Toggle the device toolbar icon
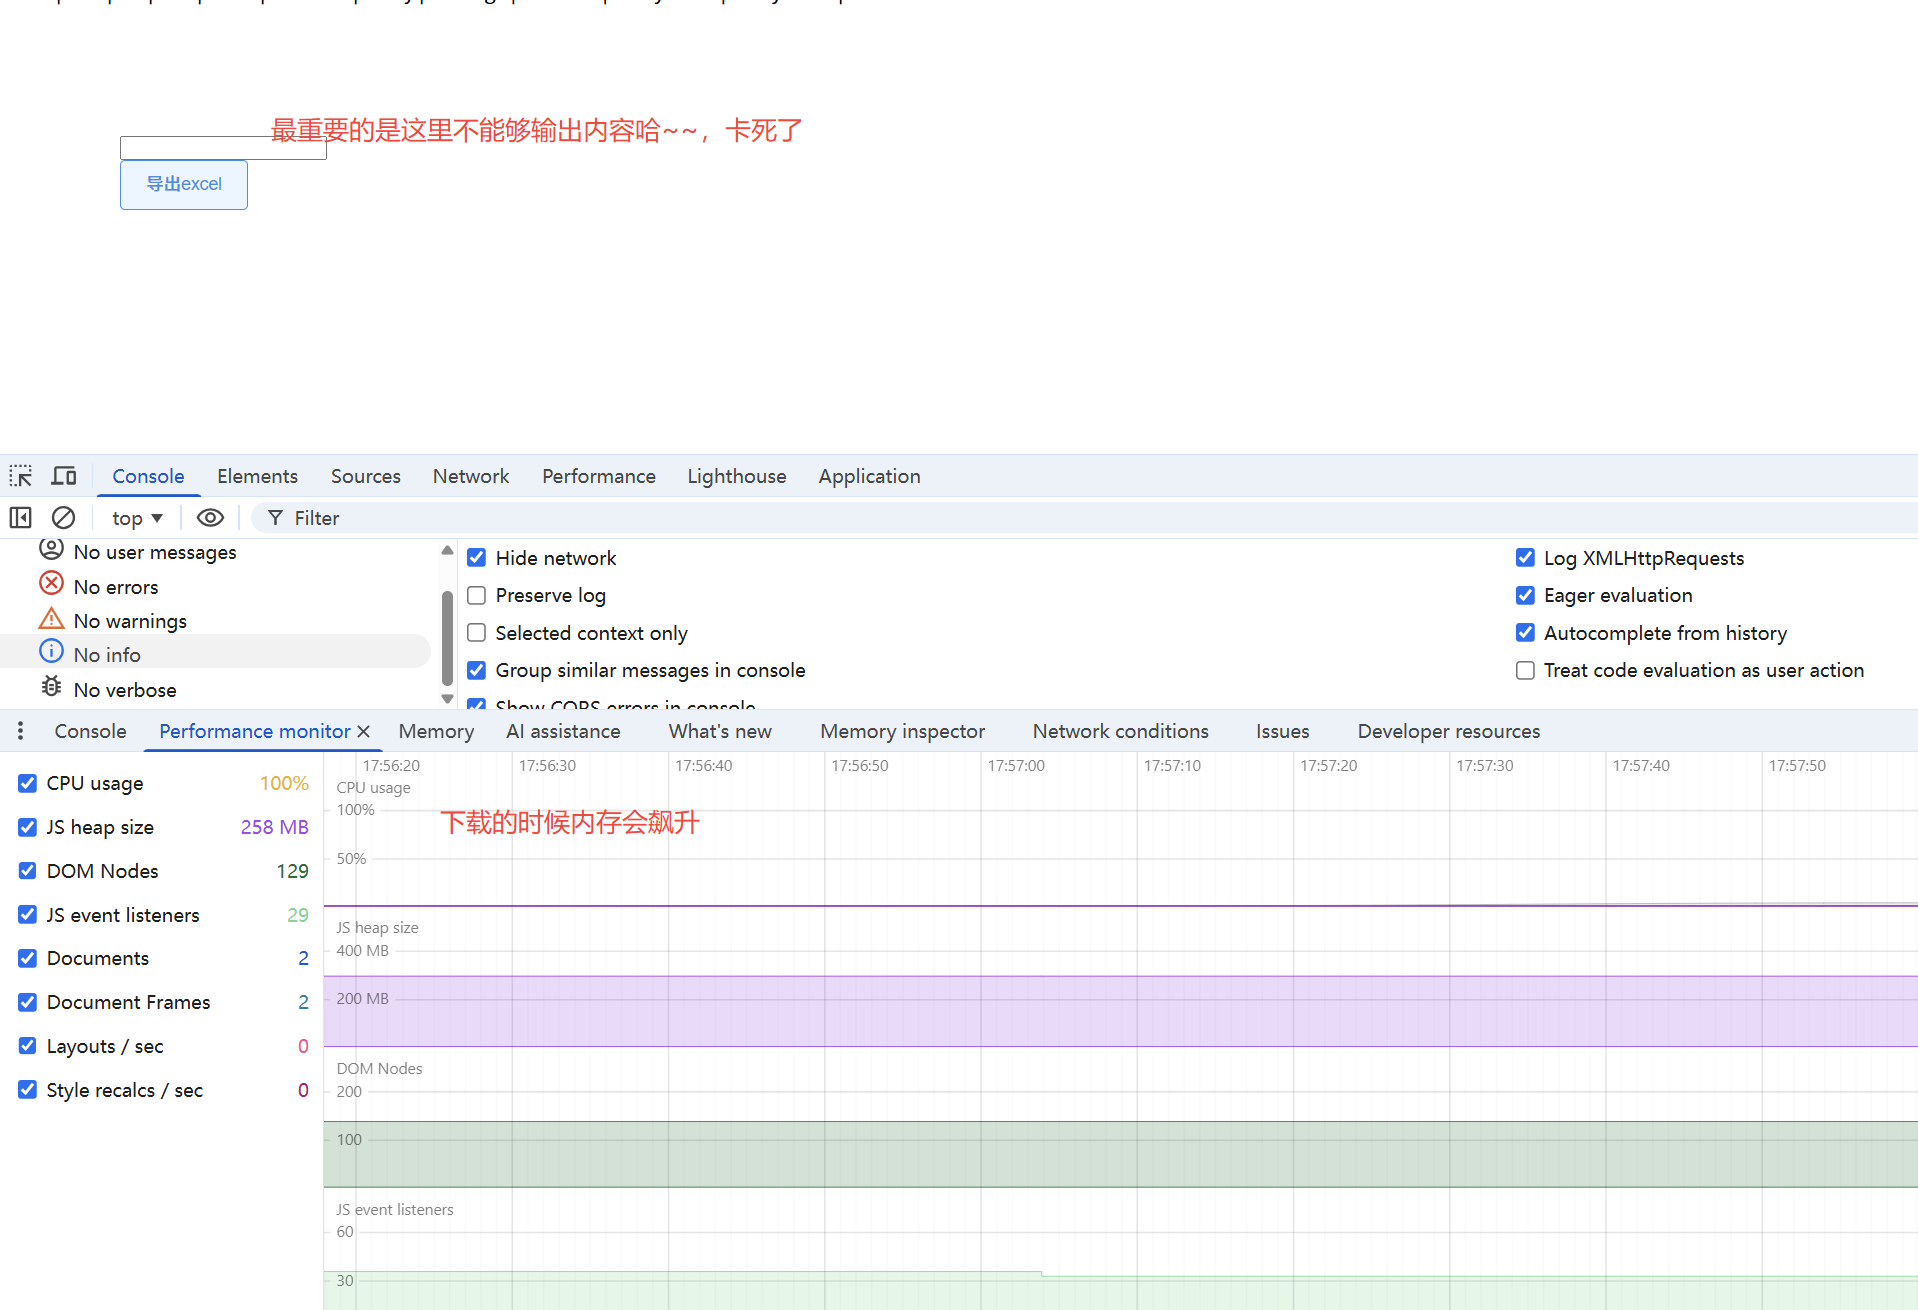This screenshot has width=1918, height=1310. (64, 476)
